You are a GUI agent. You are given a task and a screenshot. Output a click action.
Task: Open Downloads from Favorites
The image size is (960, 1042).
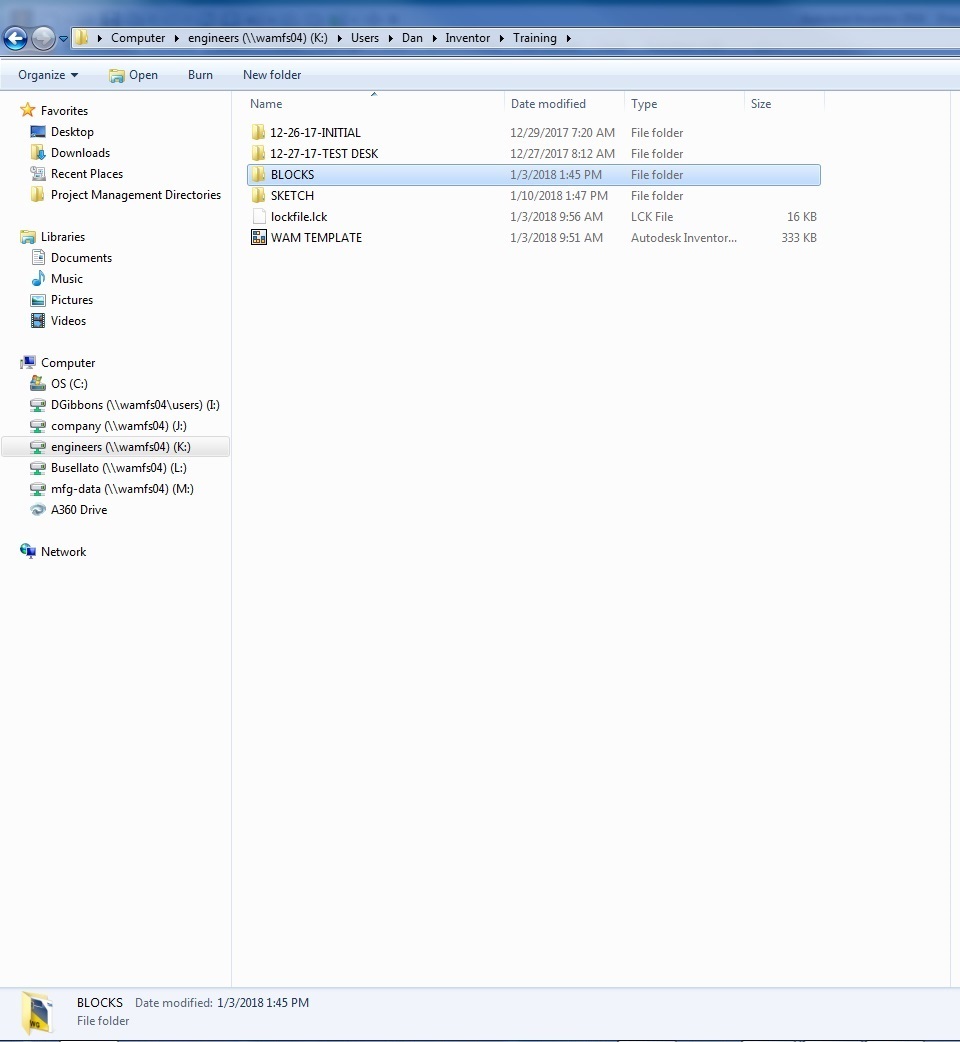tap(79, 152)
